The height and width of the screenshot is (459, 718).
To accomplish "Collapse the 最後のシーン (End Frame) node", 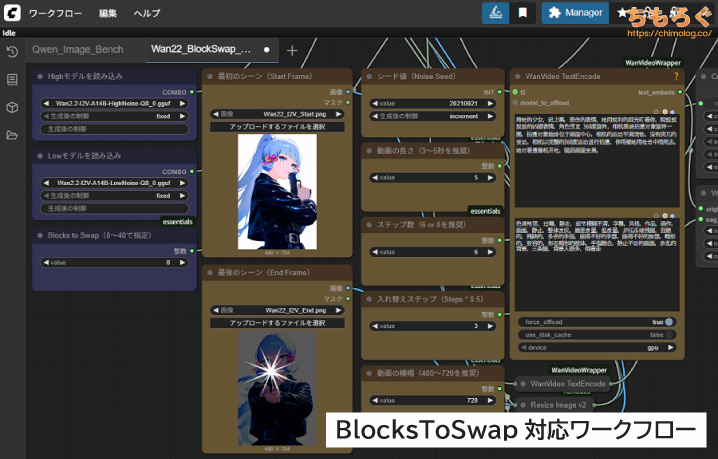I will pyautogui.click(x=210, y=273).
